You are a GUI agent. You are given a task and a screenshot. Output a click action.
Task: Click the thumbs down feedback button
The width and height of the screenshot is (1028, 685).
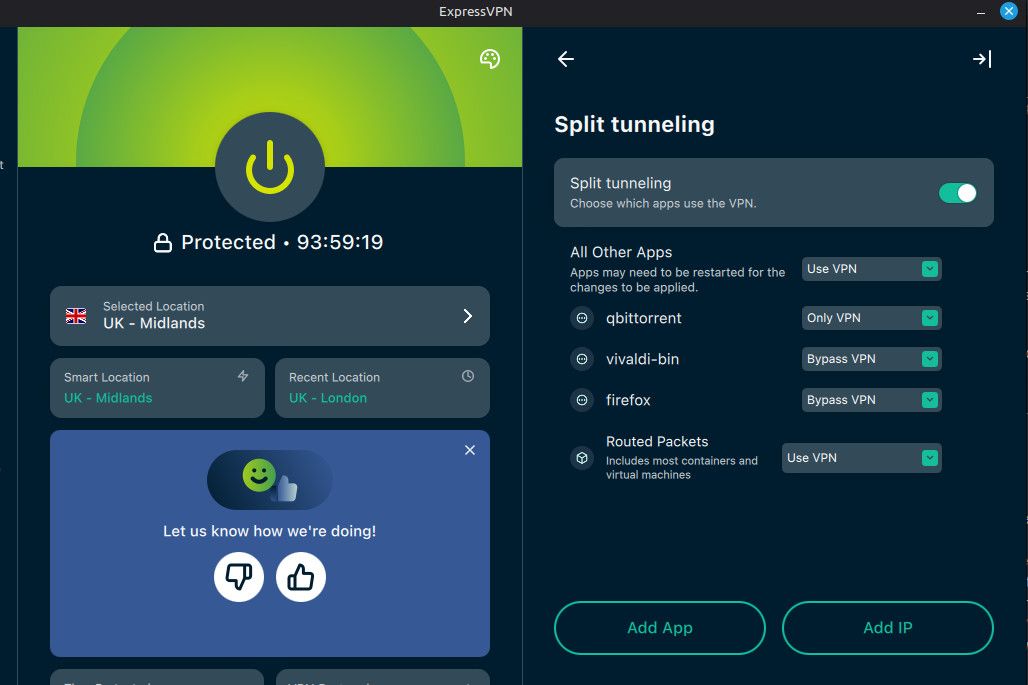[239, 577]
